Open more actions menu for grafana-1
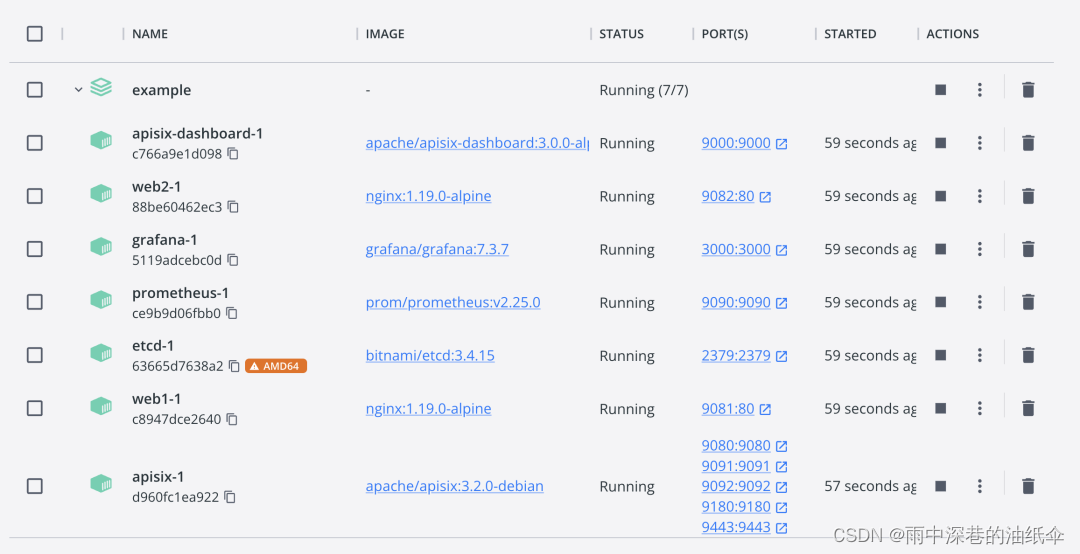1080x554 pixels. pos(979,249)
